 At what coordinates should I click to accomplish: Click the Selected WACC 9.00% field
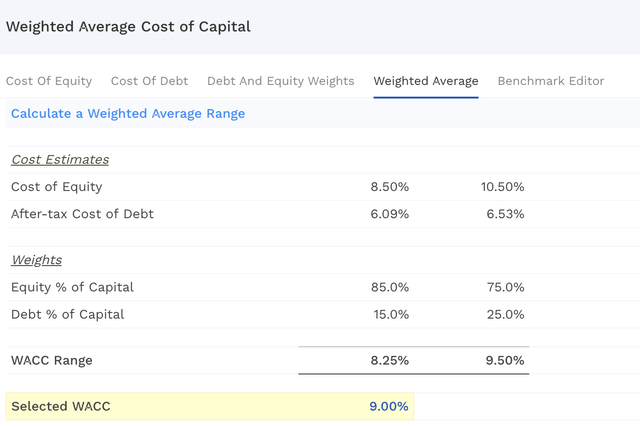[388, 406]
